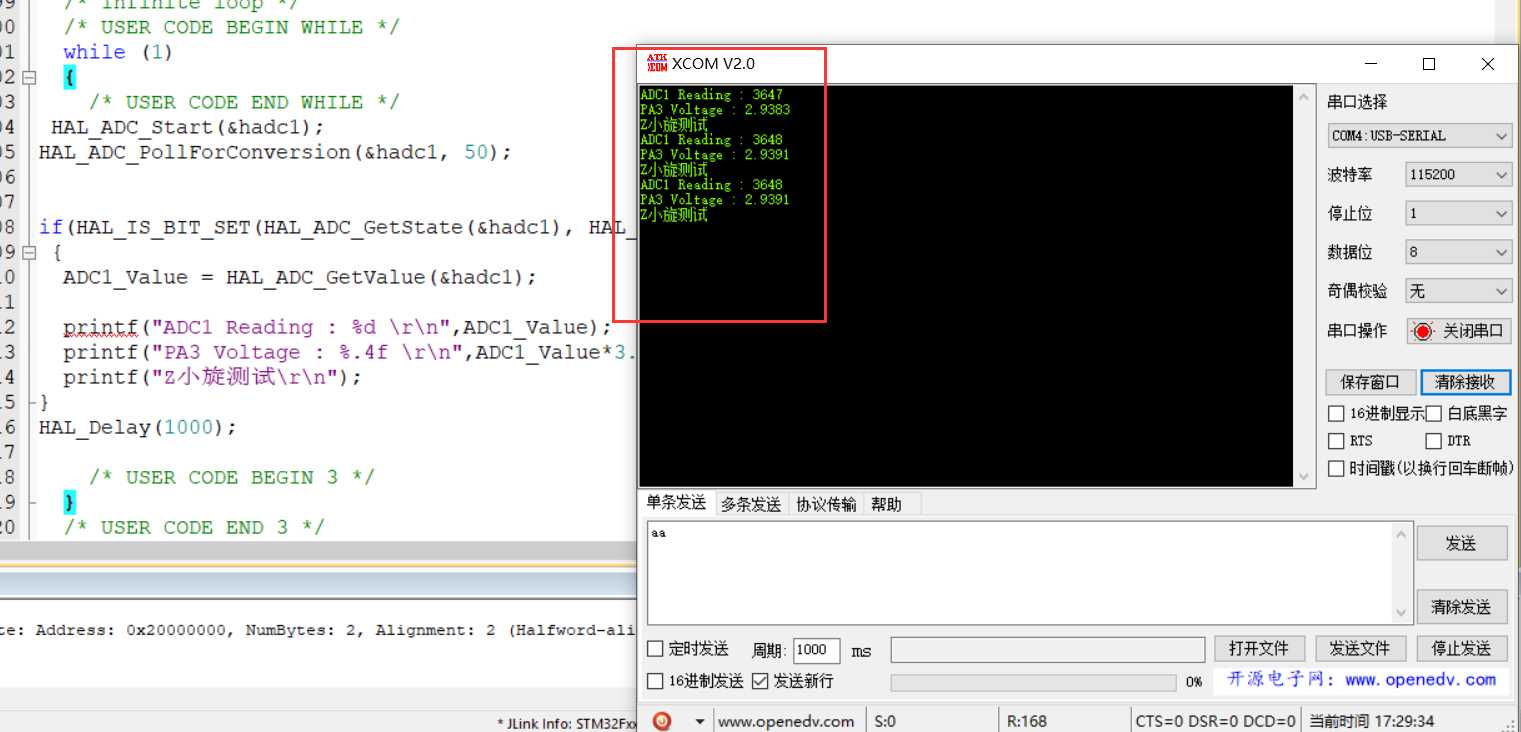Collapse code block at the while loop brace
Image resolution: width=1521 pixels, height=732 pixels.
click(29, 77)
